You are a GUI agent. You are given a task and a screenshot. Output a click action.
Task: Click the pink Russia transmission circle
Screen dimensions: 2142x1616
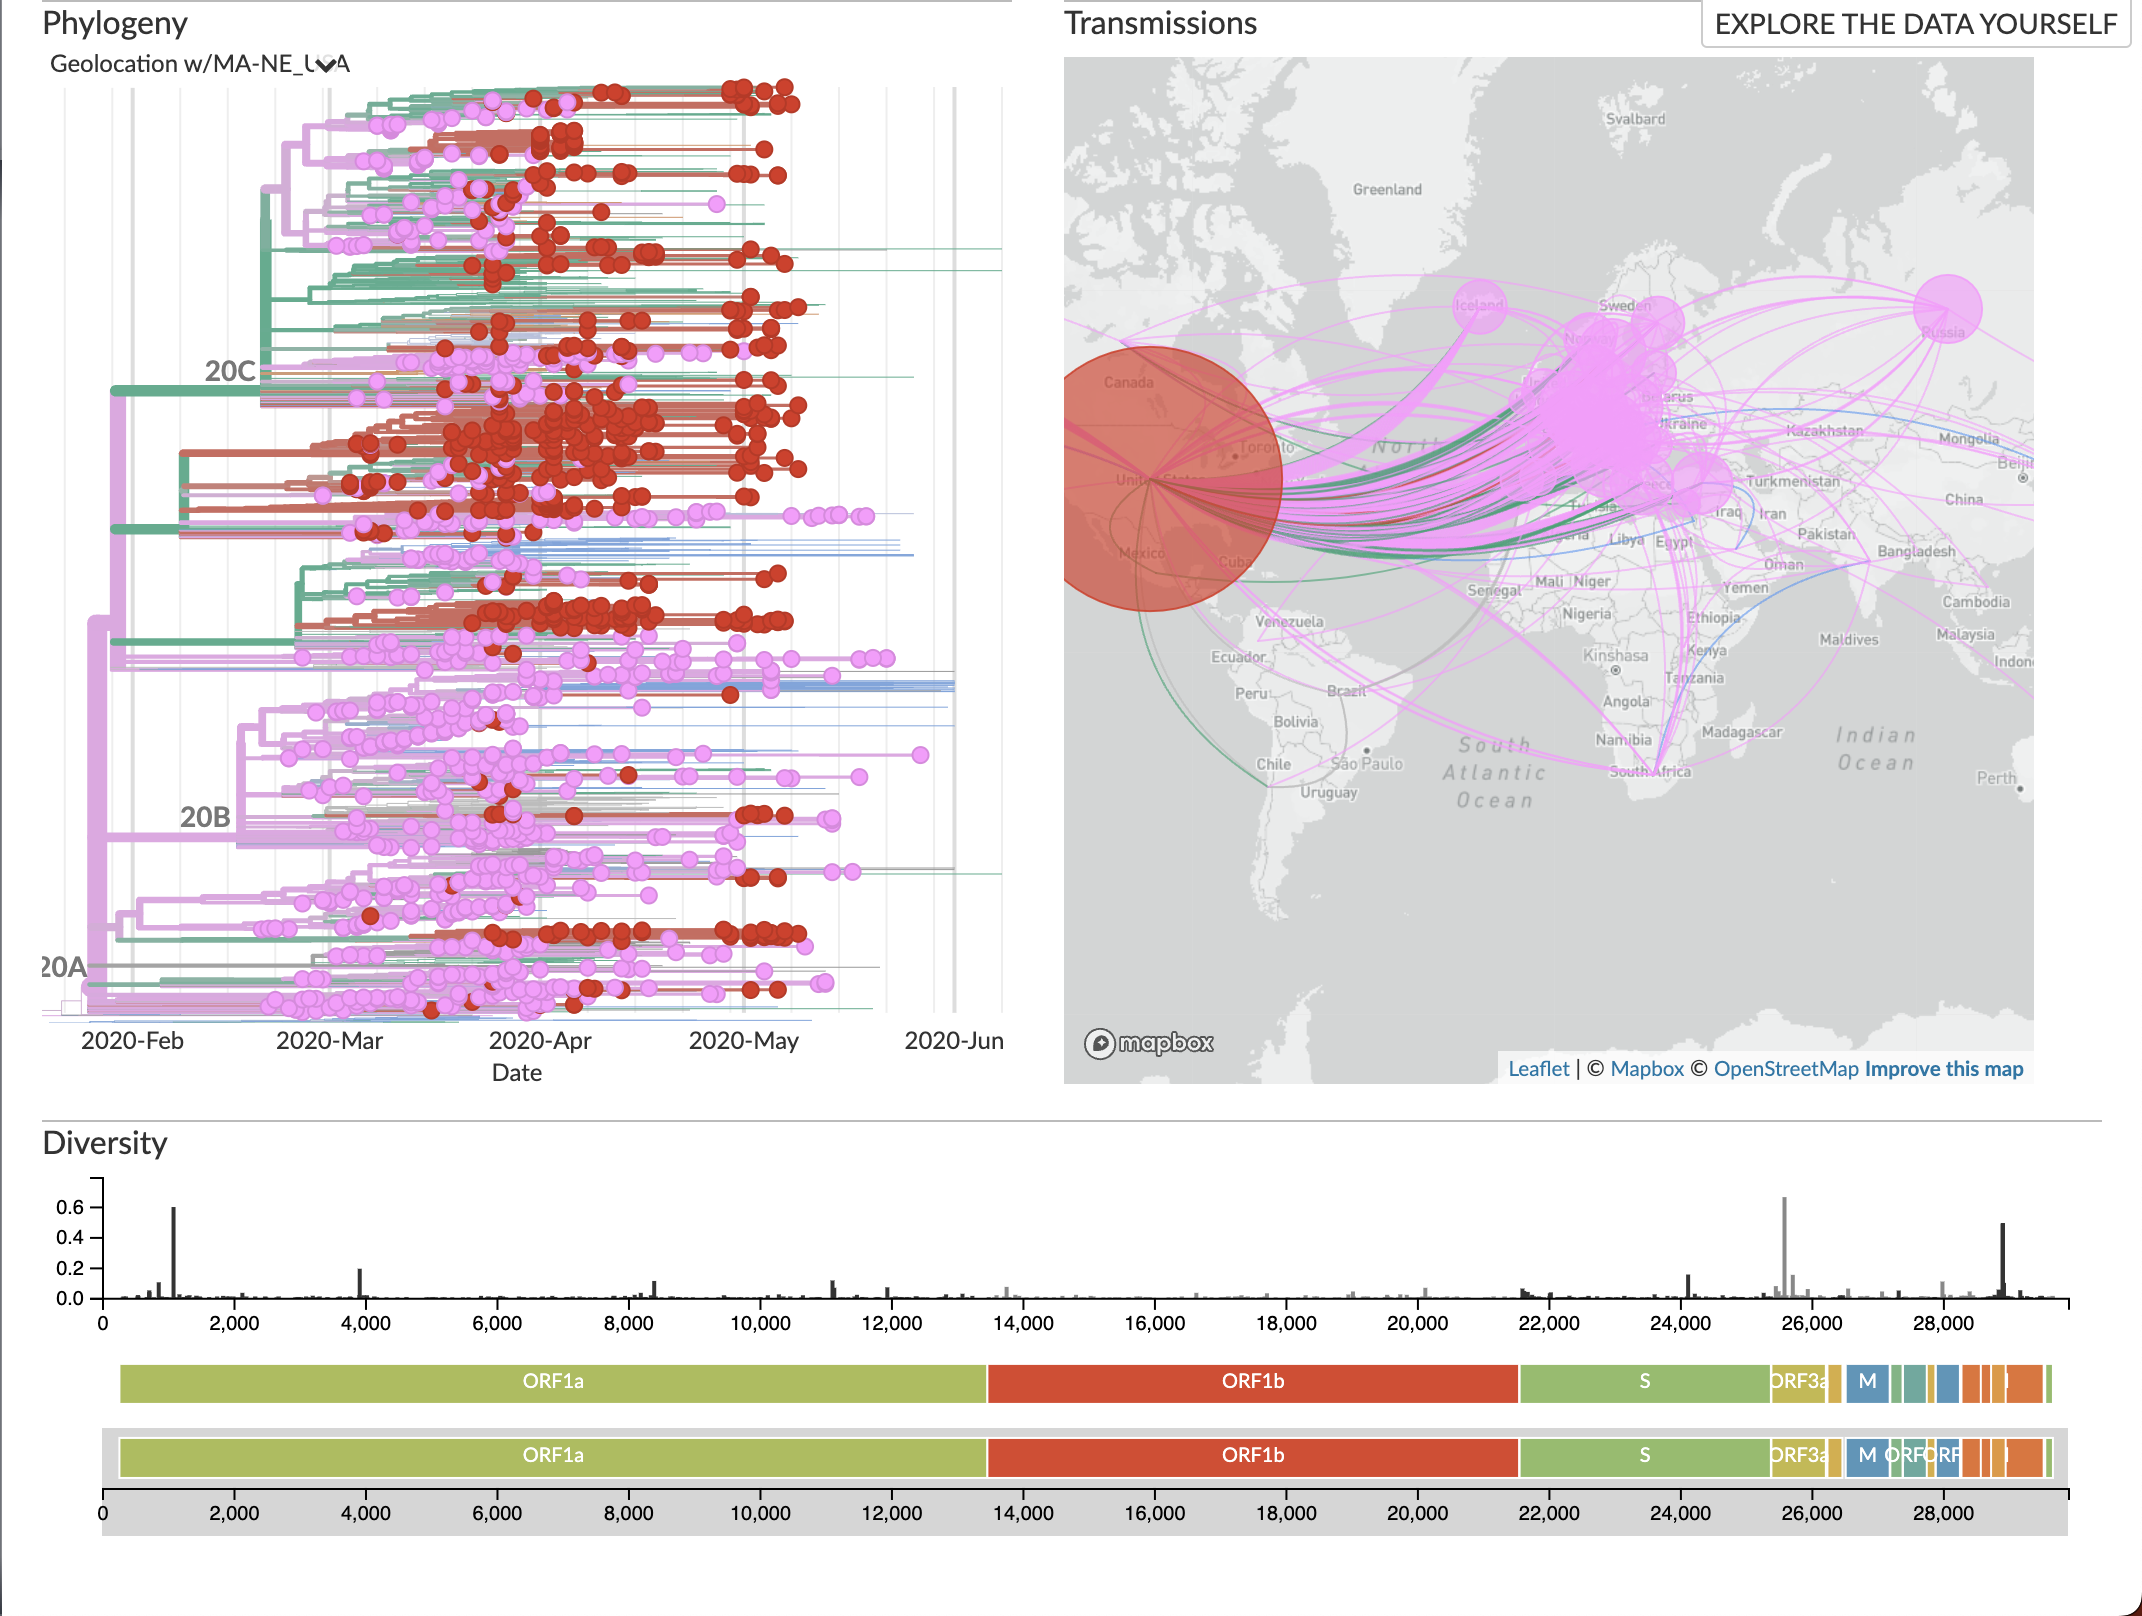(x=1947, y=308)
